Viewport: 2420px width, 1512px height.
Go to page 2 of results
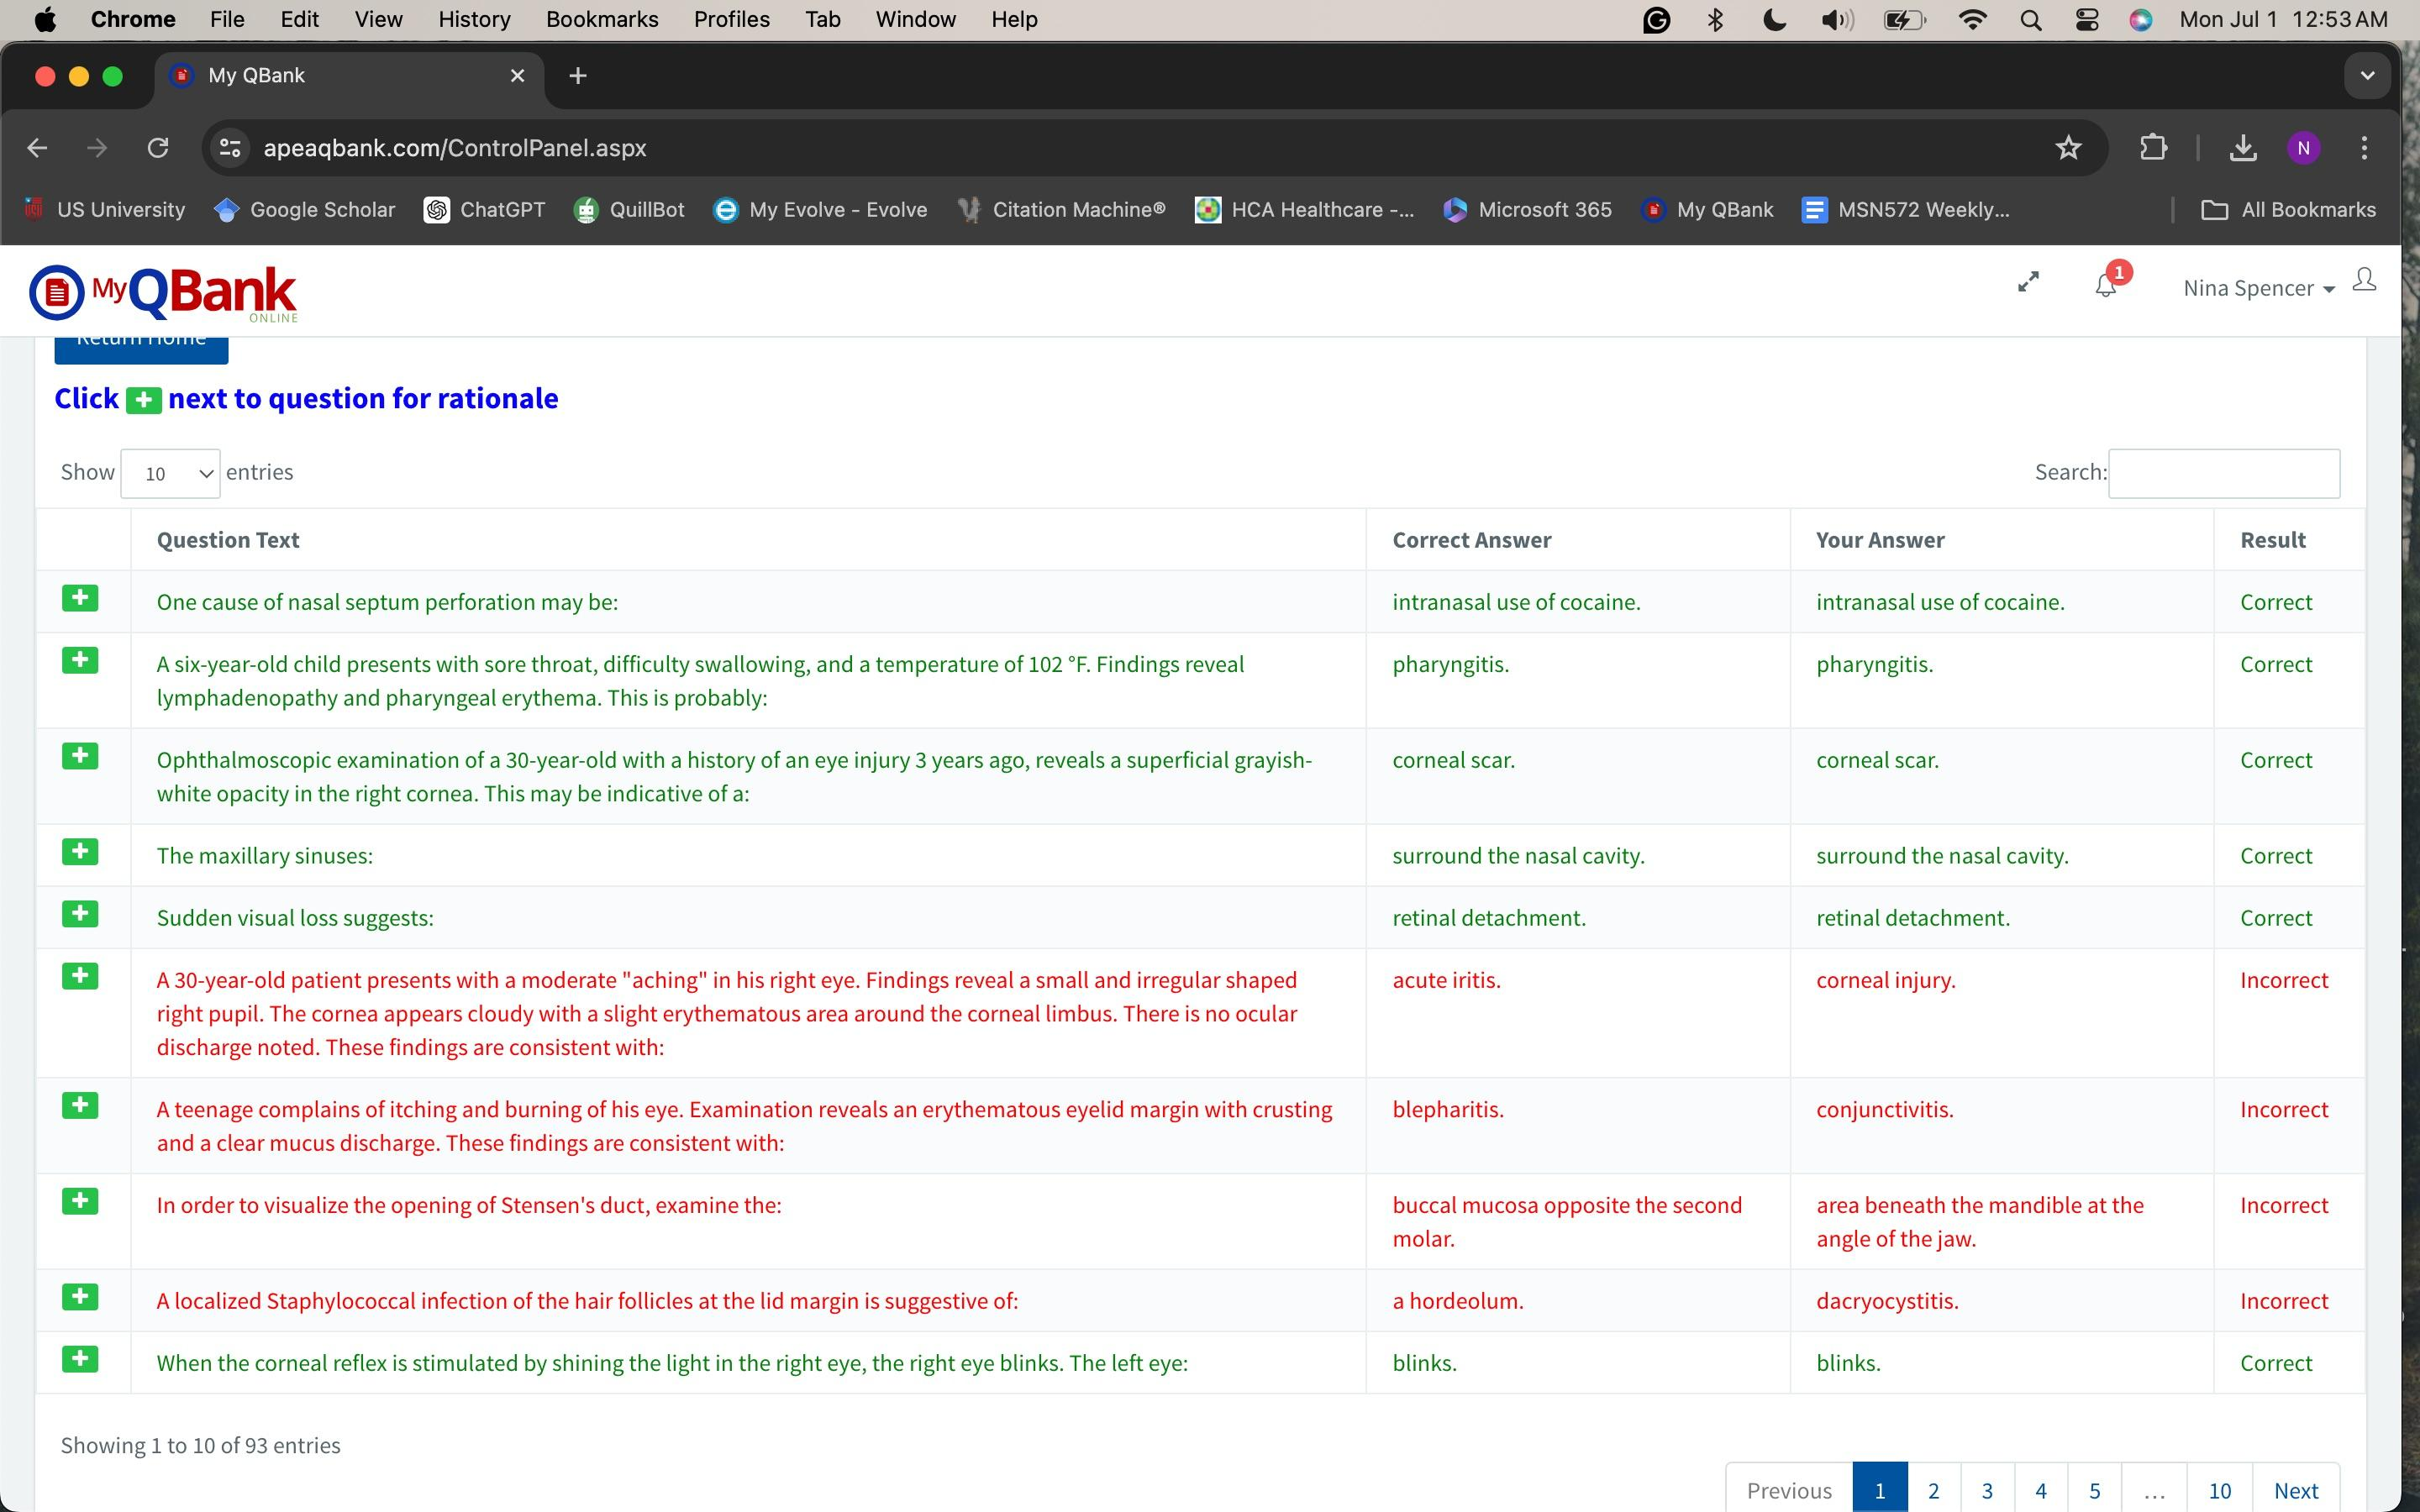click(x=1933, y=1490)
